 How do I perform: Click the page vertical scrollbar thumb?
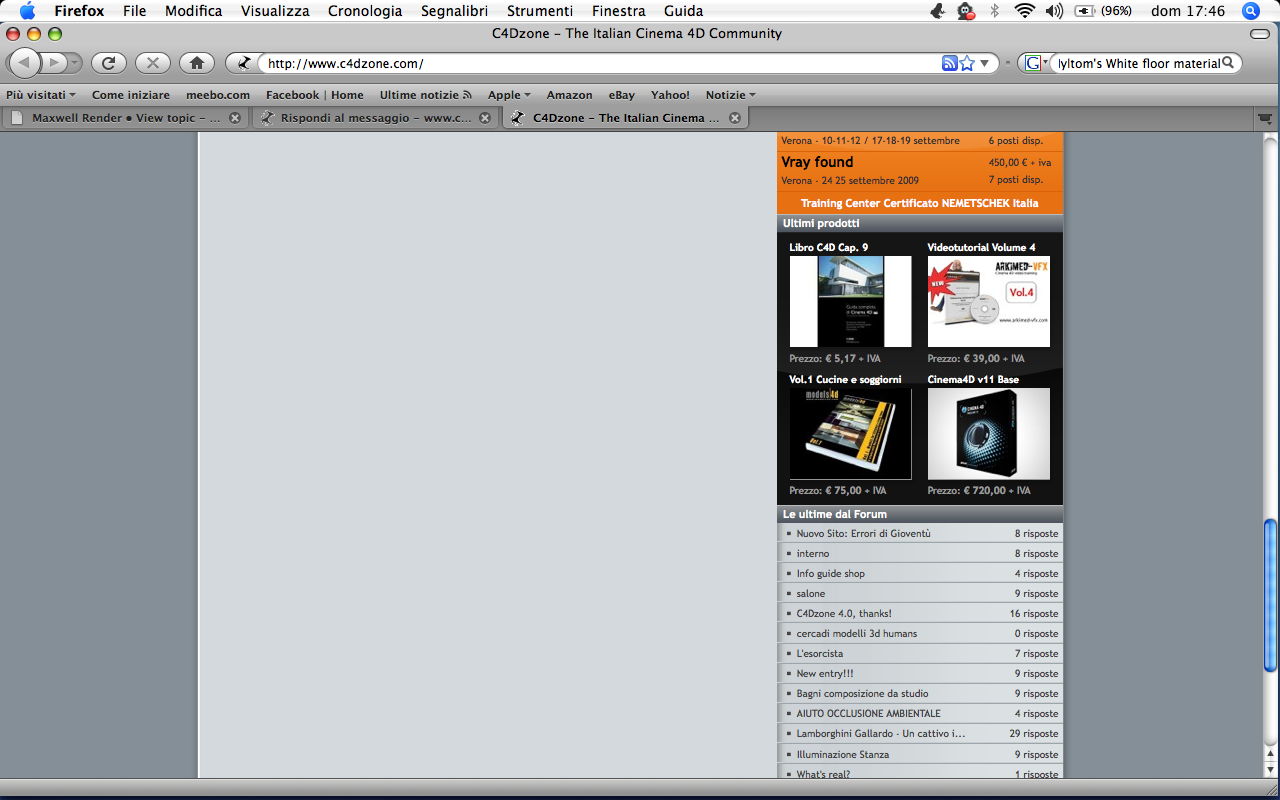point(1271,596)
